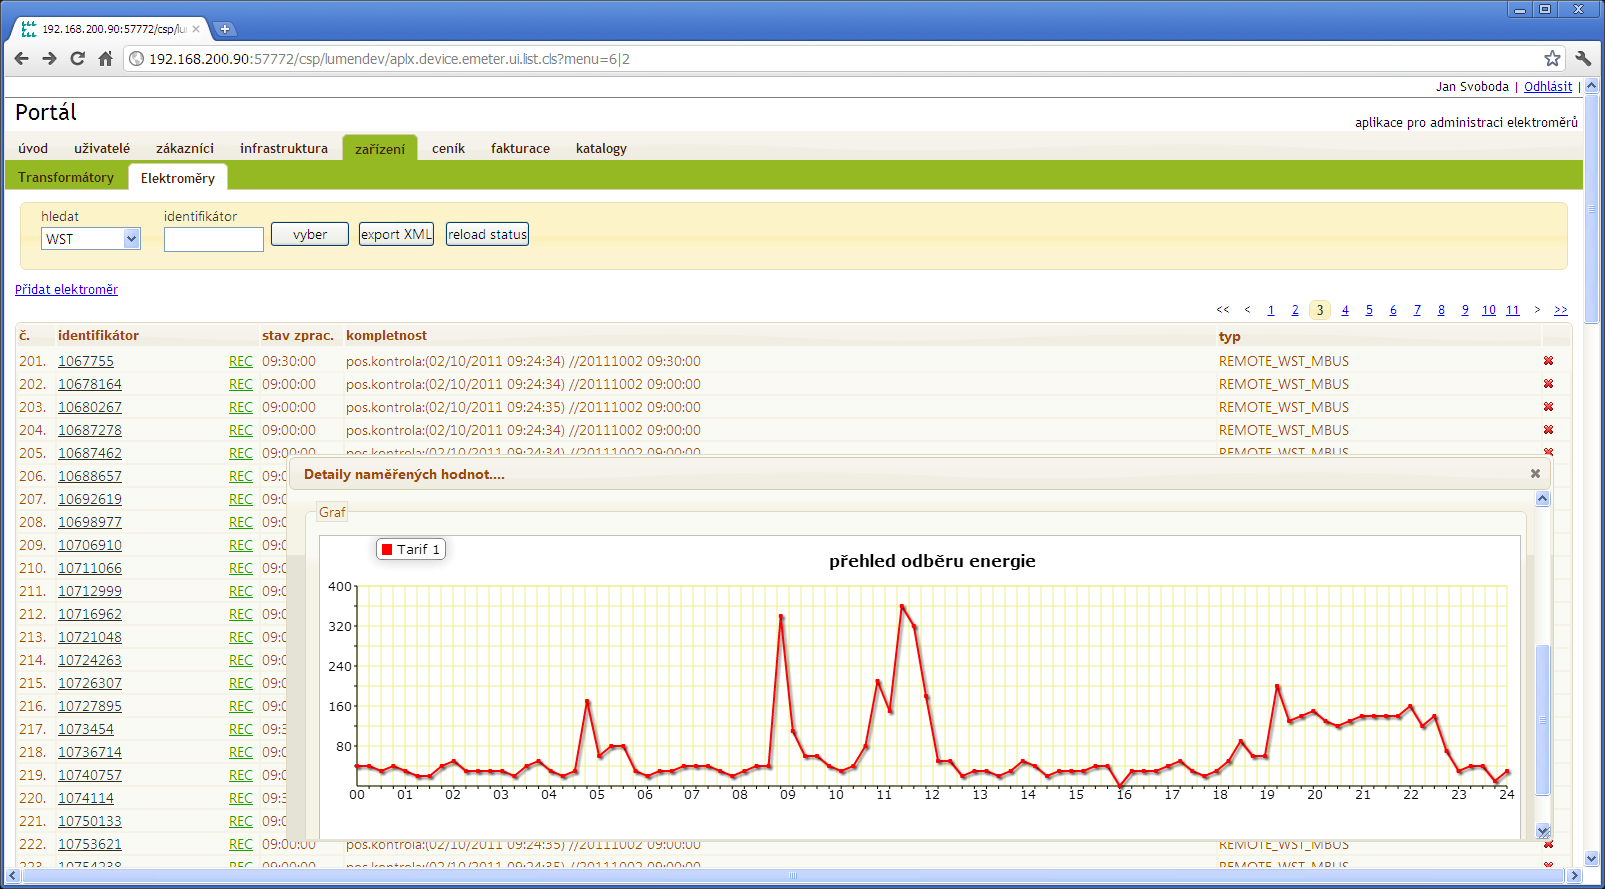Click the export XML button
The image size is (1605, 889).
(x=396, y=234)
